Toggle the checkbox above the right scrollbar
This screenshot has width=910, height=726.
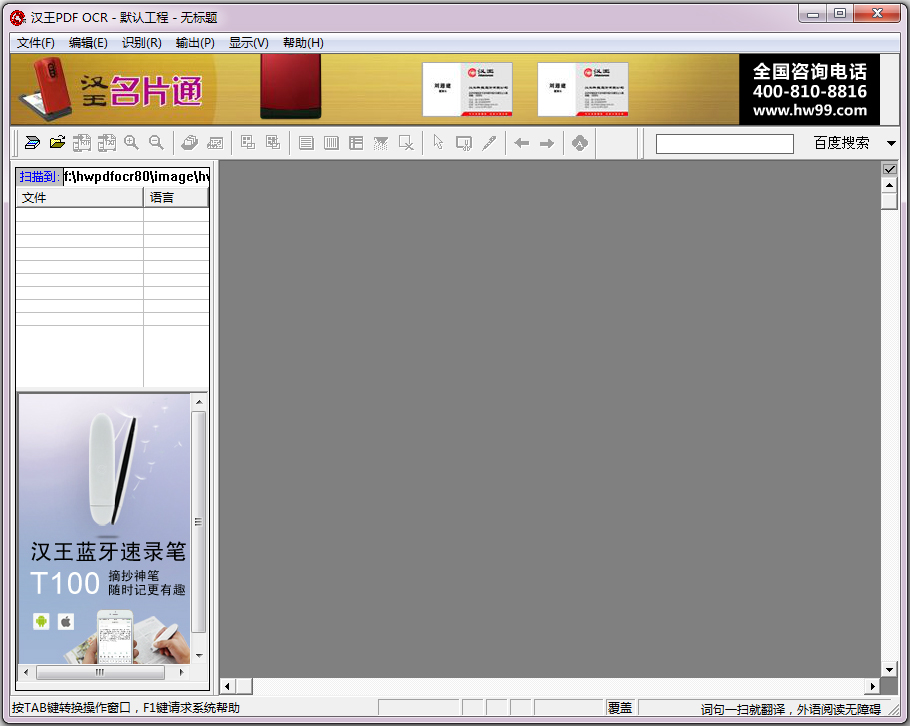click(x=889, y=169)
